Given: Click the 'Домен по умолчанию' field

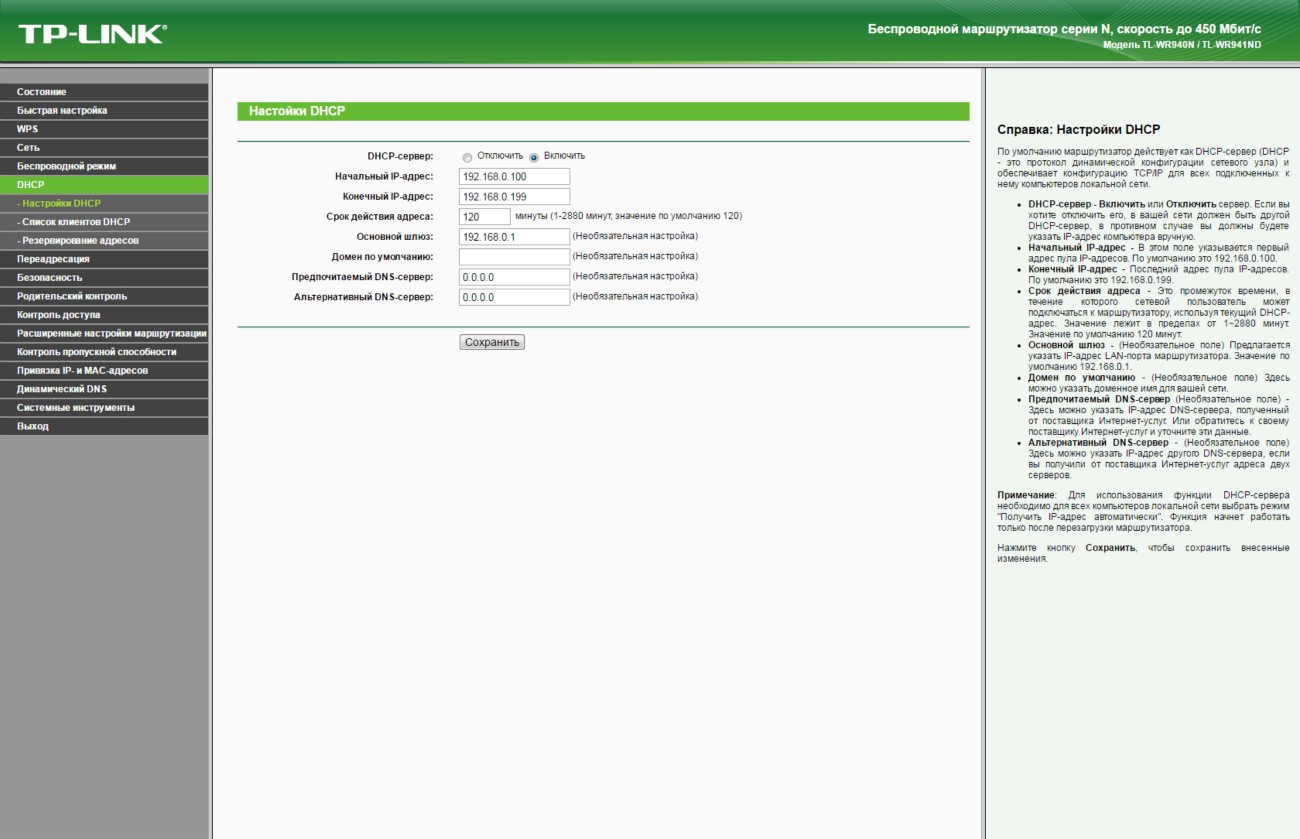Looking at the screenshot, I should click(514, 257).
